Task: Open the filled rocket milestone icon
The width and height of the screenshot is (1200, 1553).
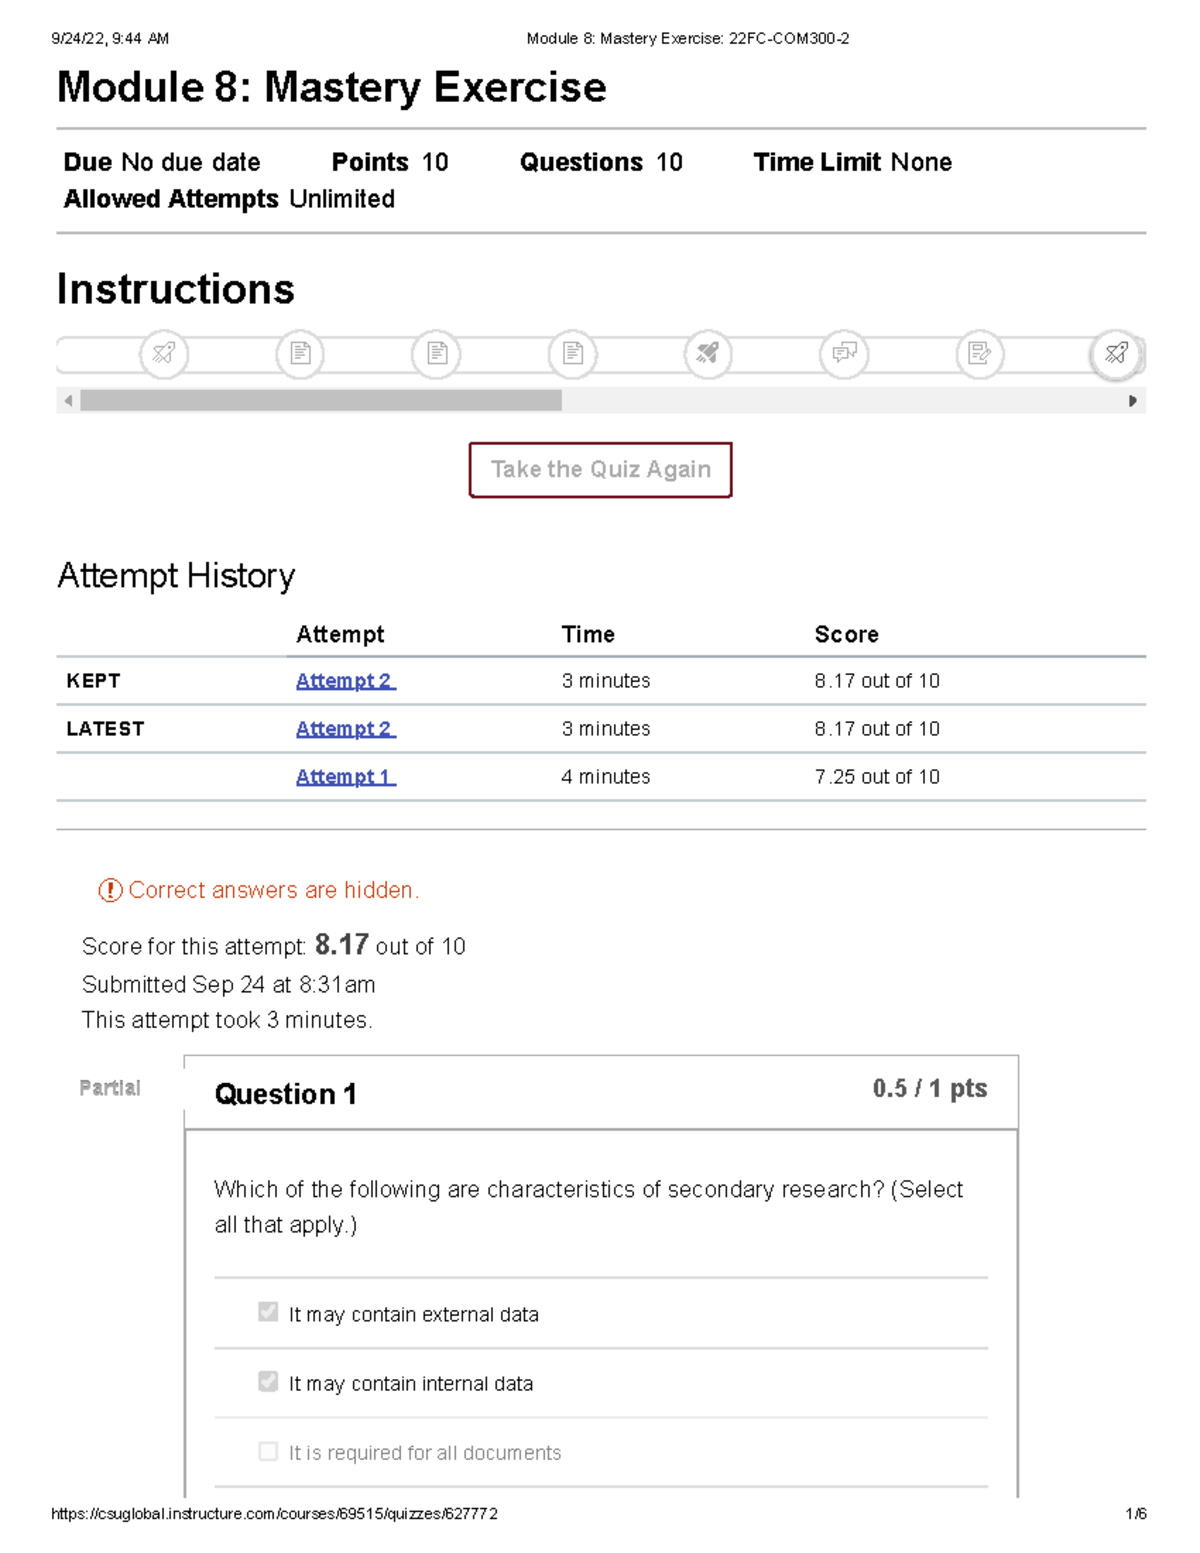Action: coord(708,354)
